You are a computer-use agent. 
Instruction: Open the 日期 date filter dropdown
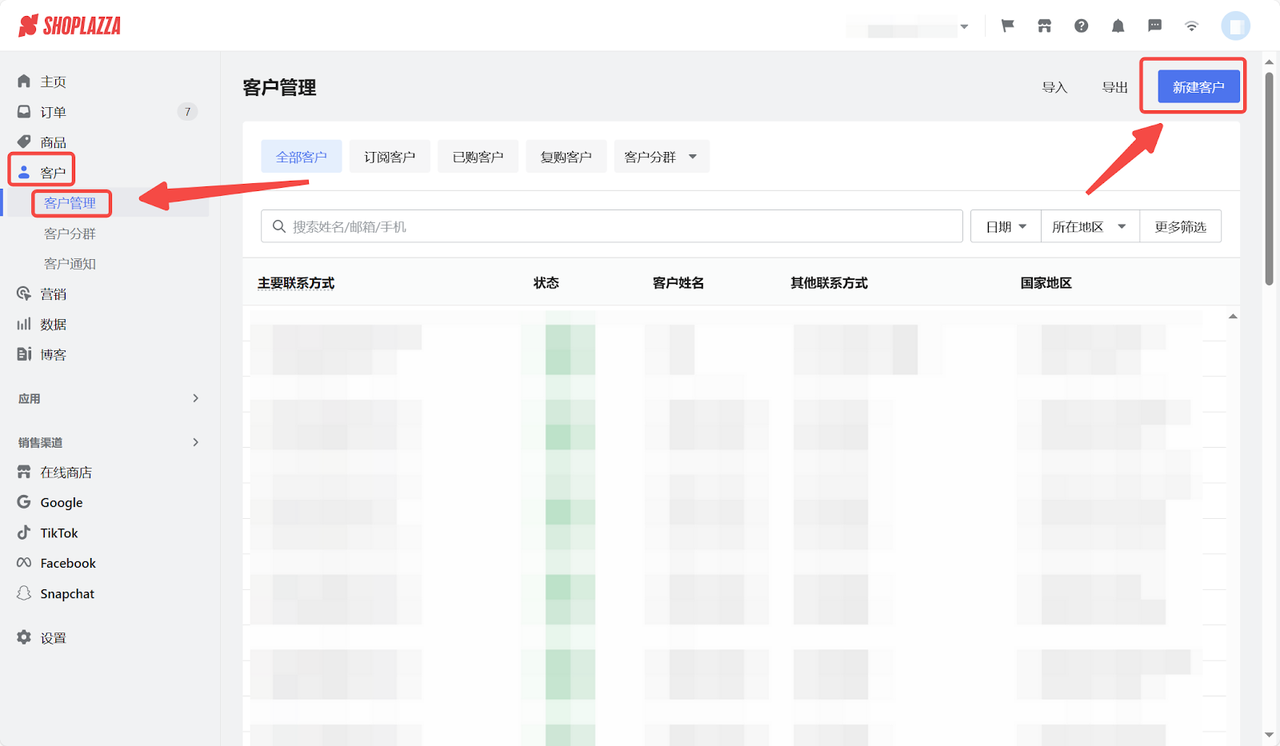click(x=1005, y=226)
